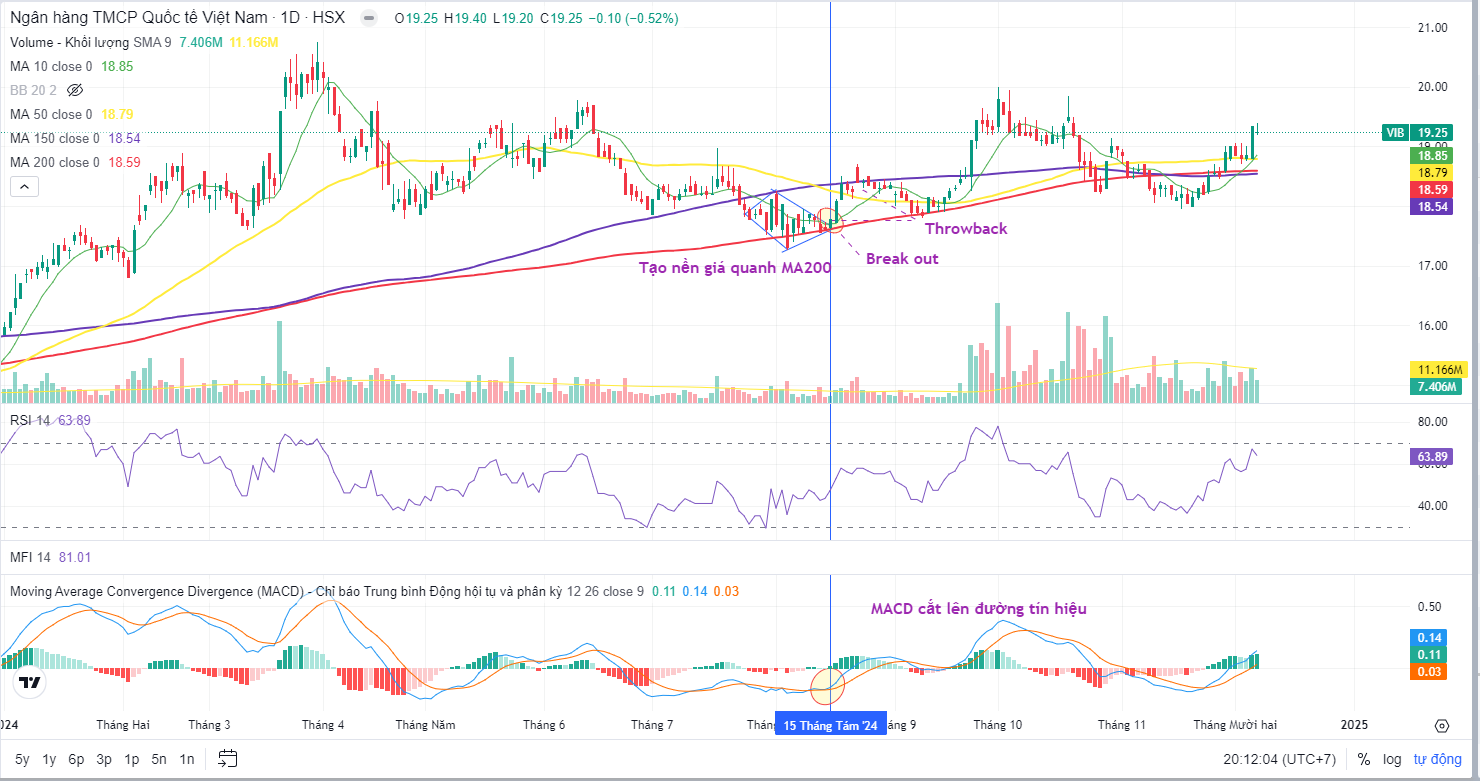Select the "Tạo nền giá quanh MA200" annotation
The image size is (1480, 781).
735,267
